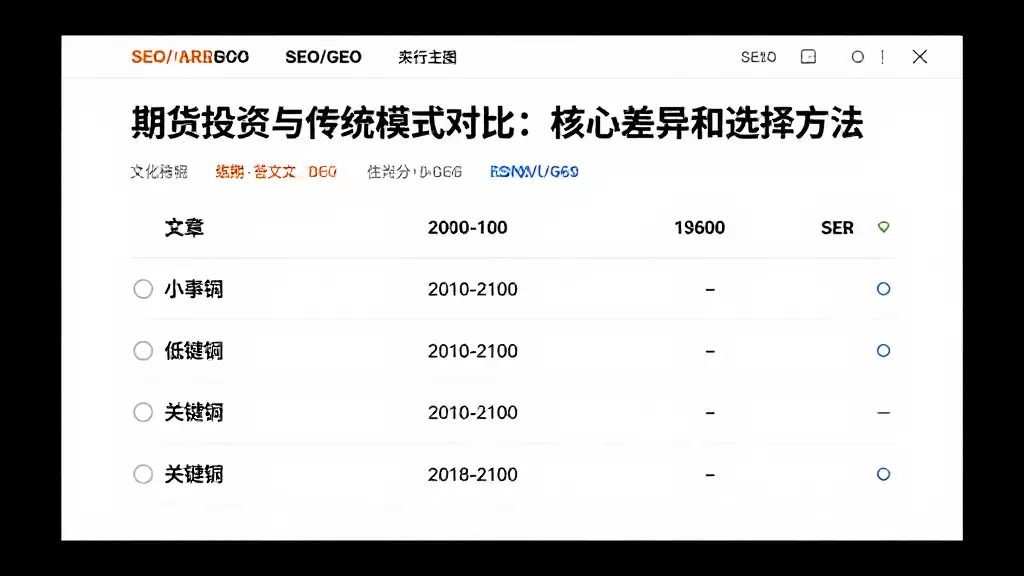The image size is (1024, 576).
Task: Click the blue circle icon in the 2018-2100 row
Action: coord(884,474)
